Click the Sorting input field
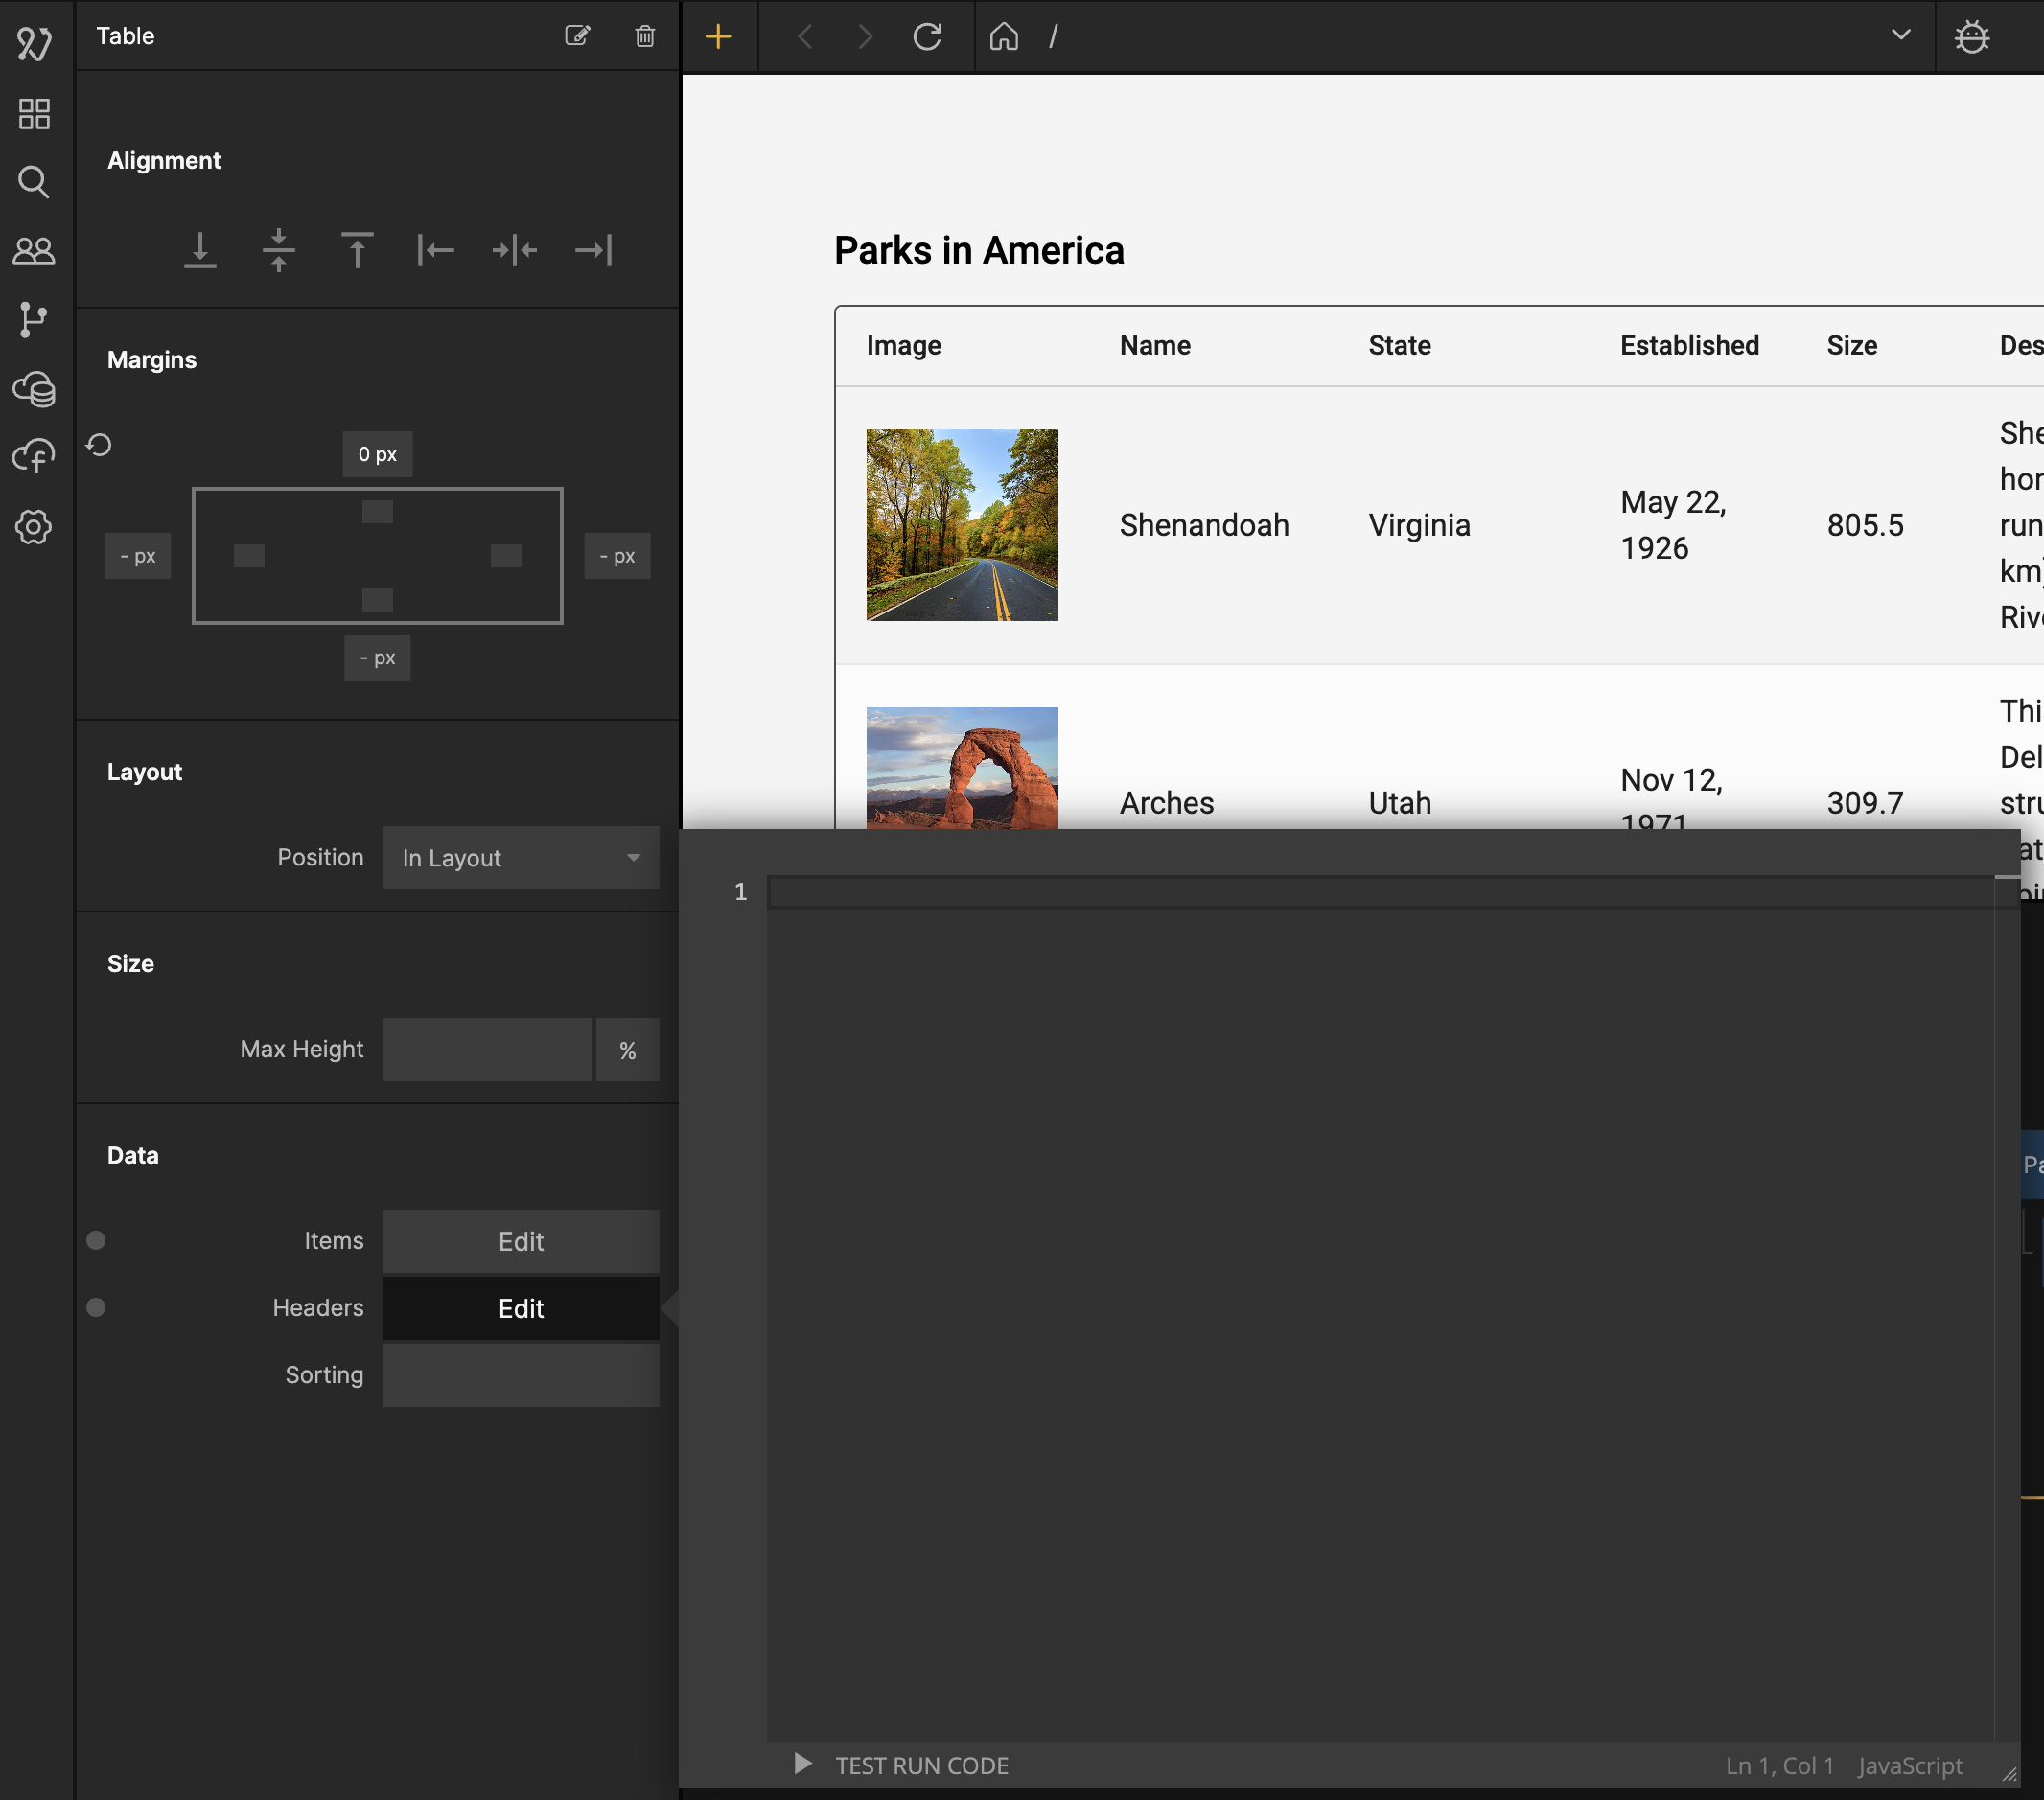 pos(521,1375)
